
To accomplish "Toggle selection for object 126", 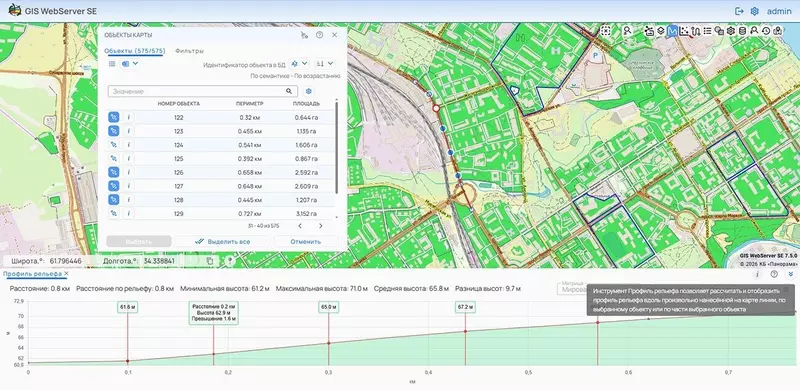I will pyautogui.click(x=114, y=173).
